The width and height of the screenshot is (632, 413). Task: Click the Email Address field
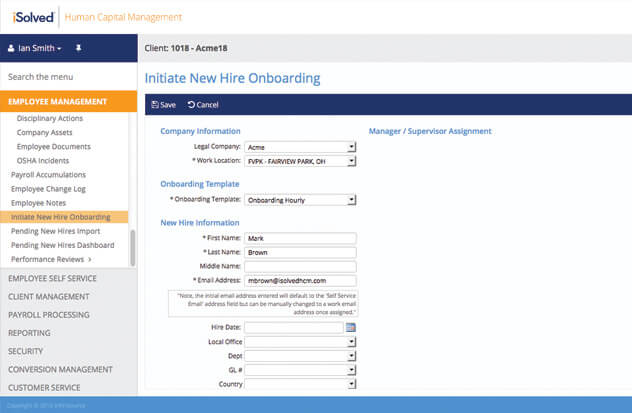(300, 281)
